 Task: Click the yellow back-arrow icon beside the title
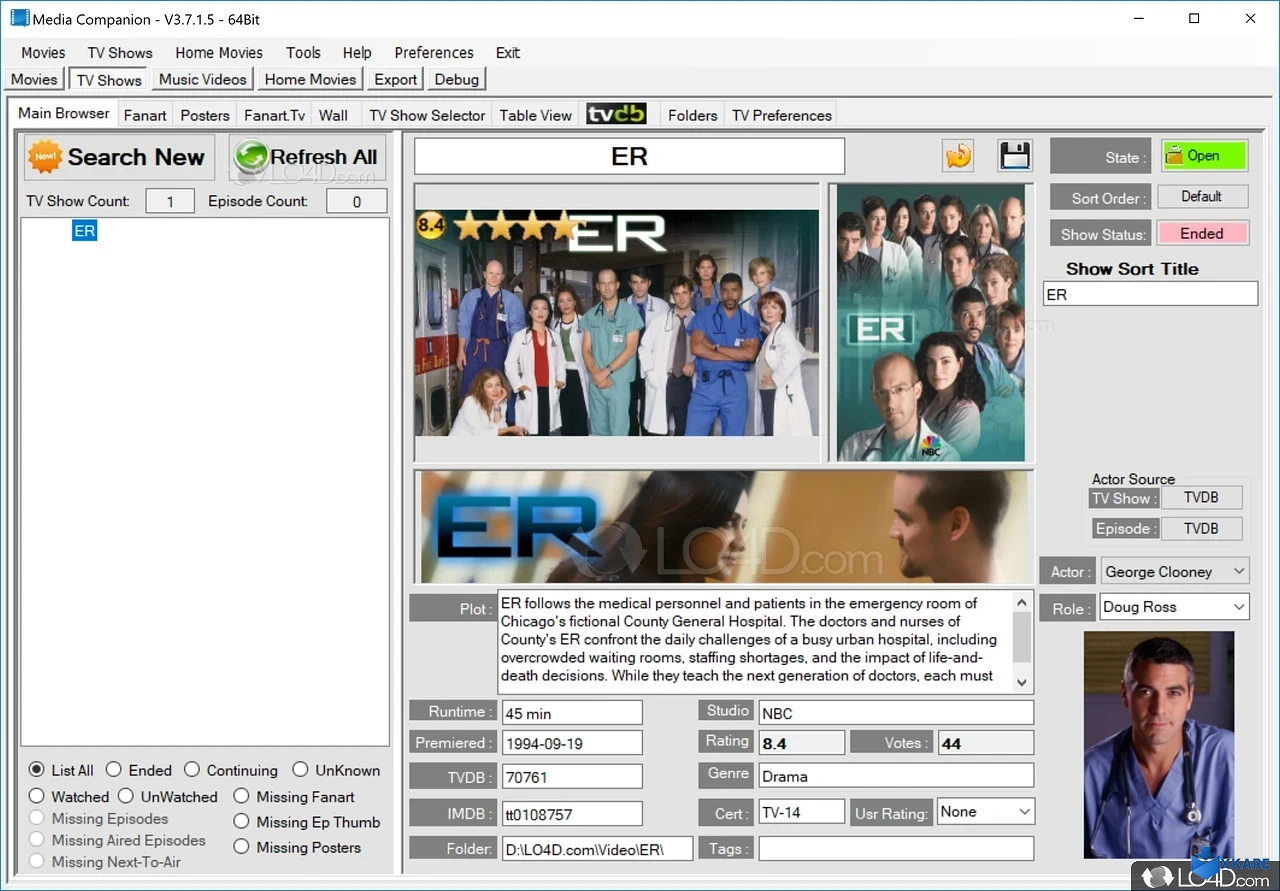pyautogui.click(x=958, y=156)
